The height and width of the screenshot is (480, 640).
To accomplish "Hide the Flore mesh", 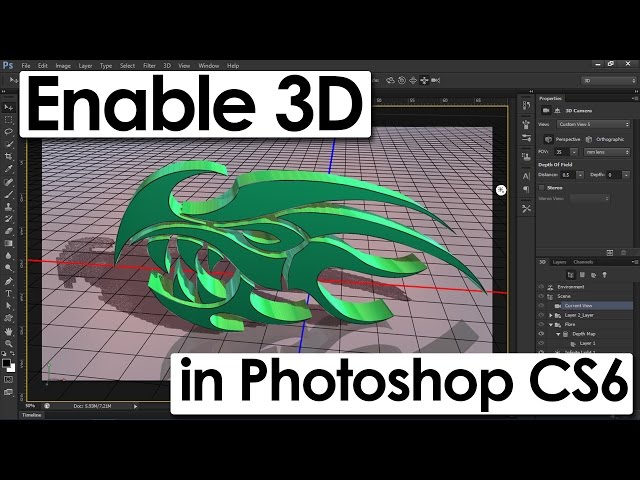I will pyautogui.click(x=541, y=324).
